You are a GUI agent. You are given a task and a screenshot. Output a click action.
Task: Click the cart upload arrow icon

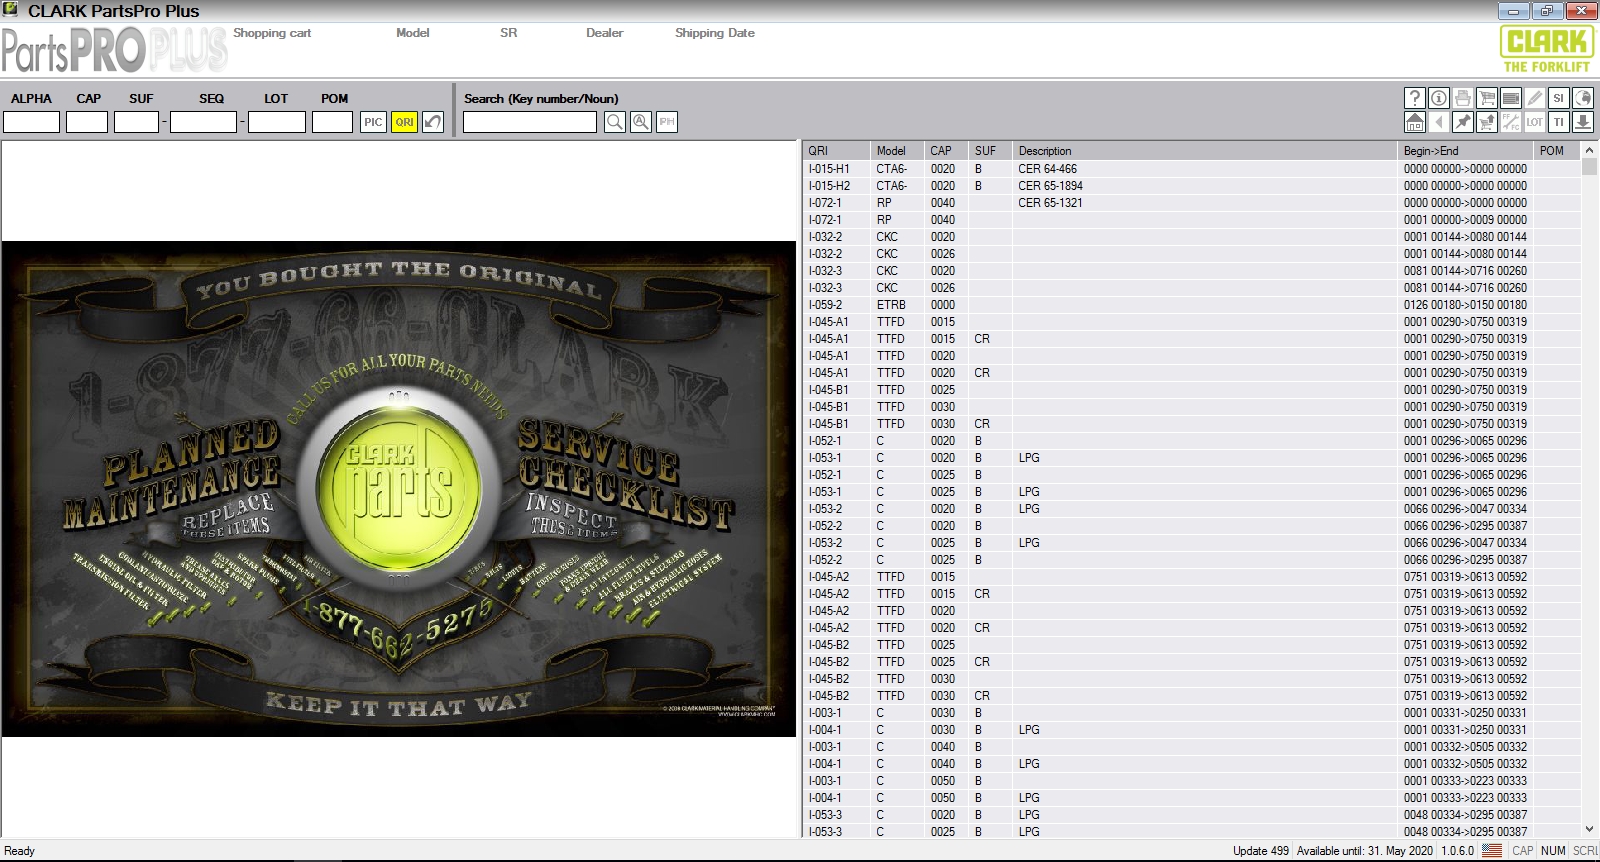1486,122
